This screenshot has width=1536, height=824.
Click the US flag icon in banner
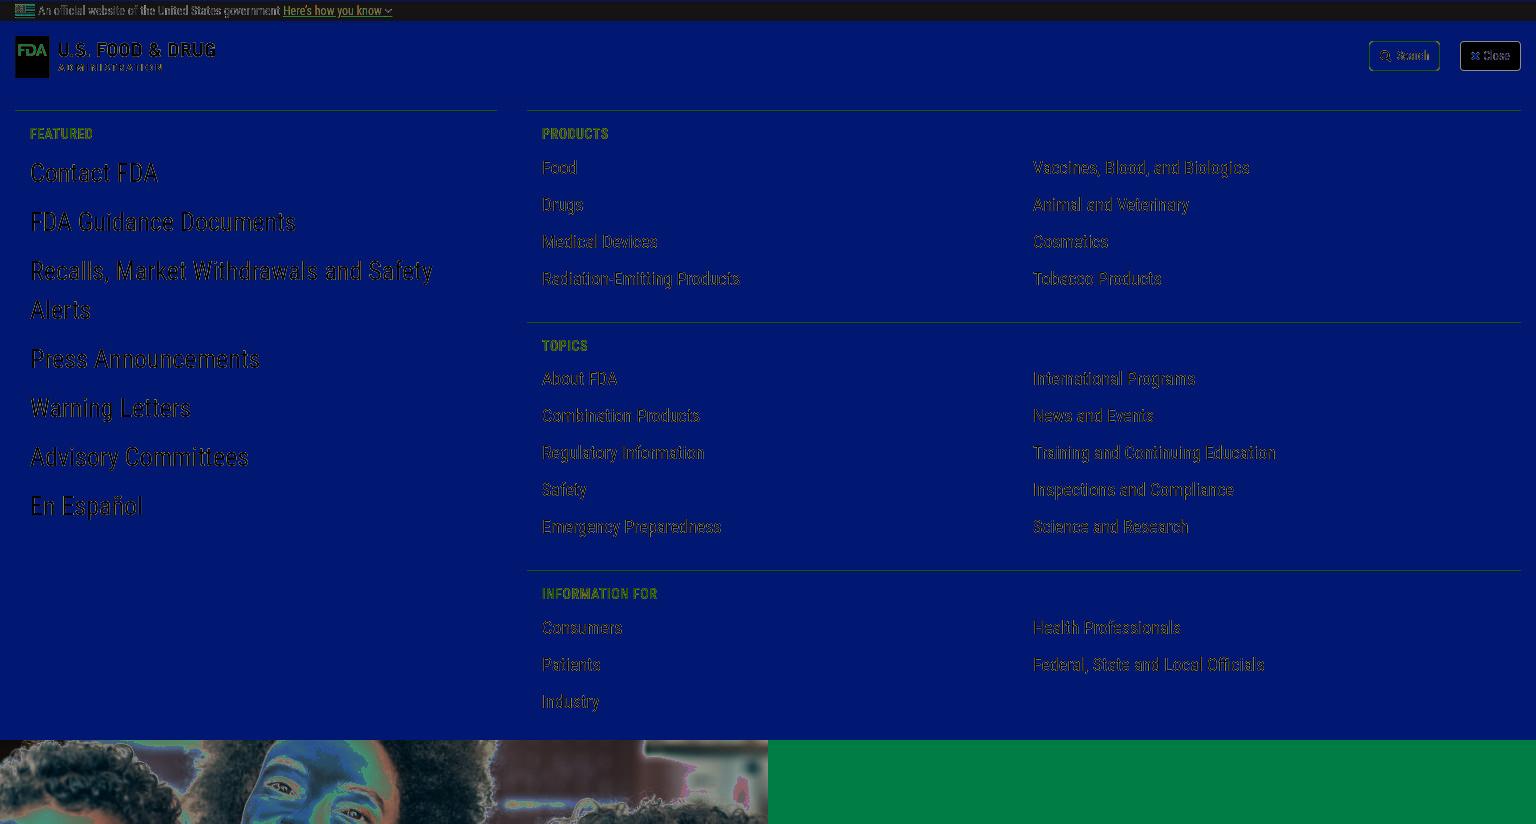click(x=25, y=11)
